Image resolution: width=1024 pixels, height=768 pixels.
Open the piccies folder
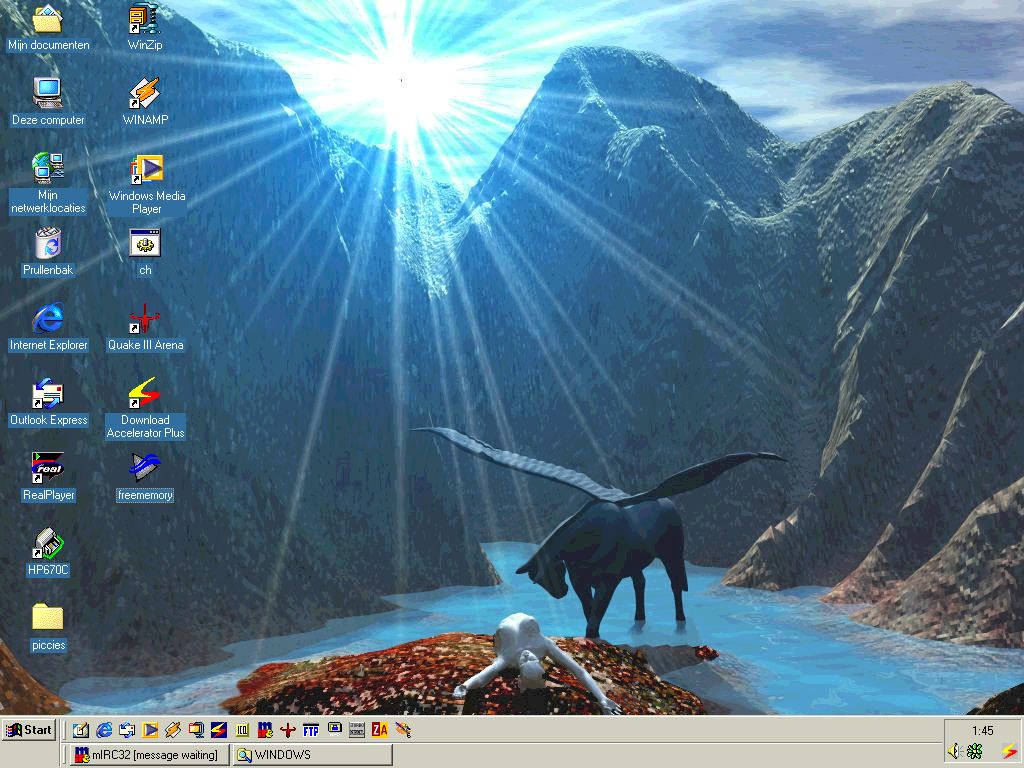point(48,619)
